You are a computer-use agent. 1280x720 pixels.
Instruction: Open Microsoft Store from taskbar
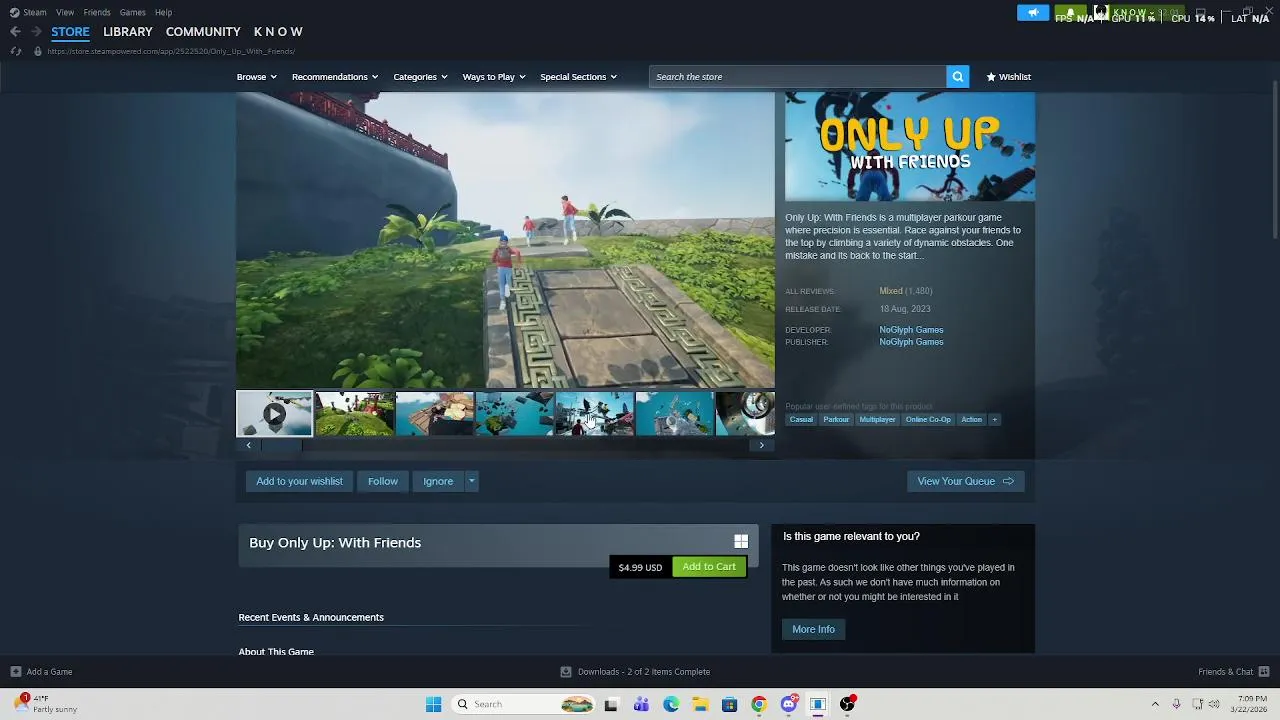[x=729, y=704]
